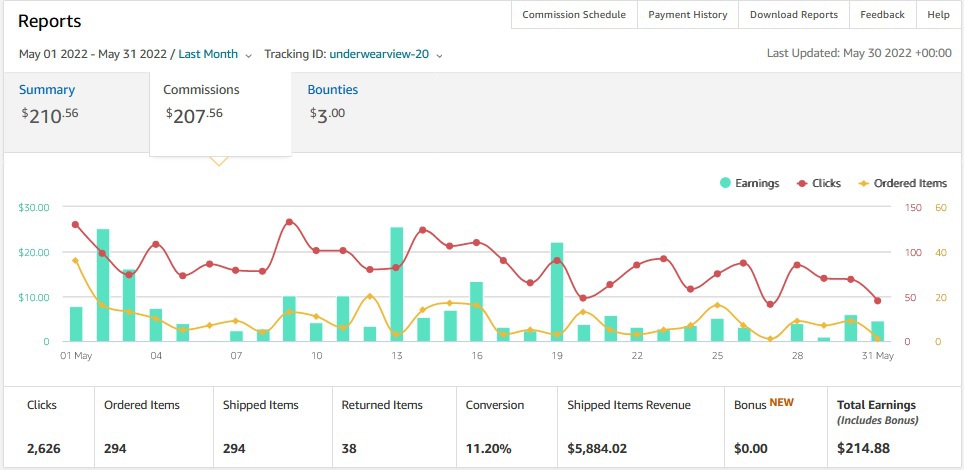Switch to the Bounties tab
964x470 pixels.
[333, 89]
